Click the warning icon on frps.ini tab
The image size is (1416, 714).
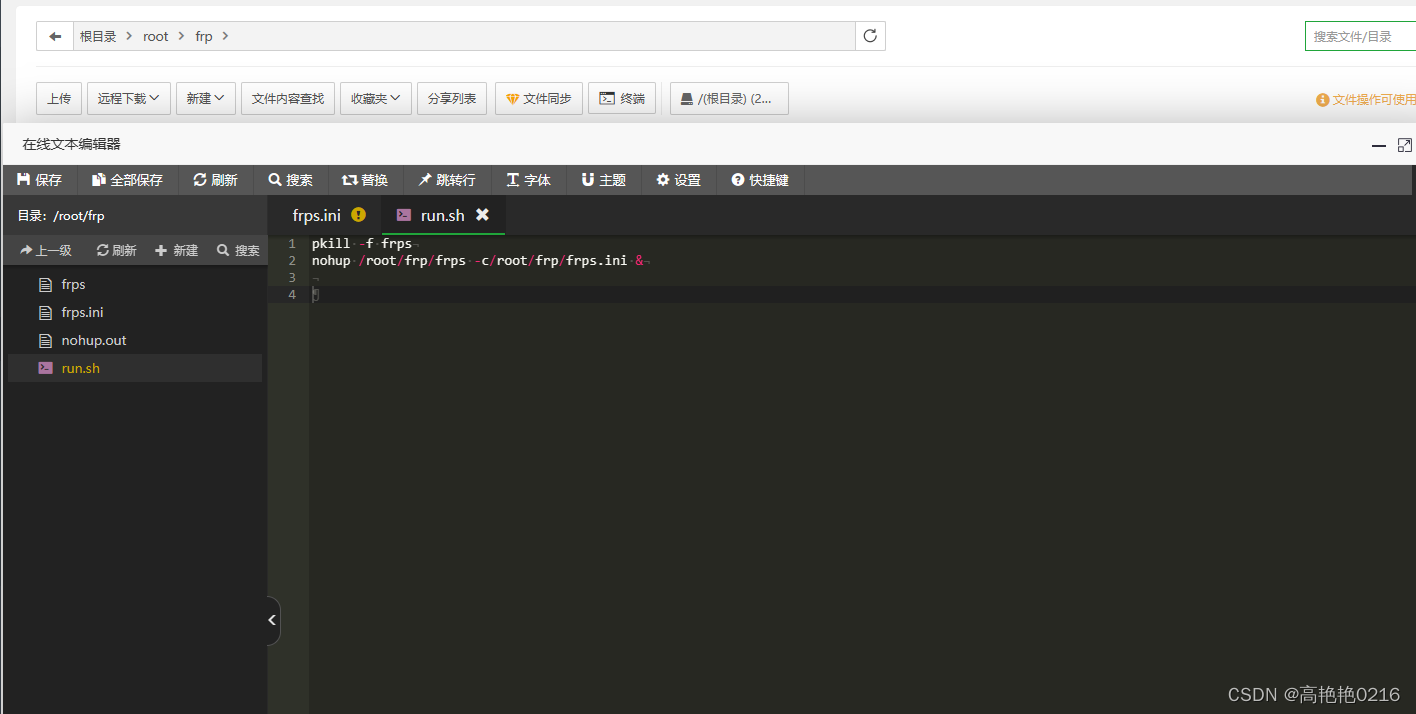358,214
